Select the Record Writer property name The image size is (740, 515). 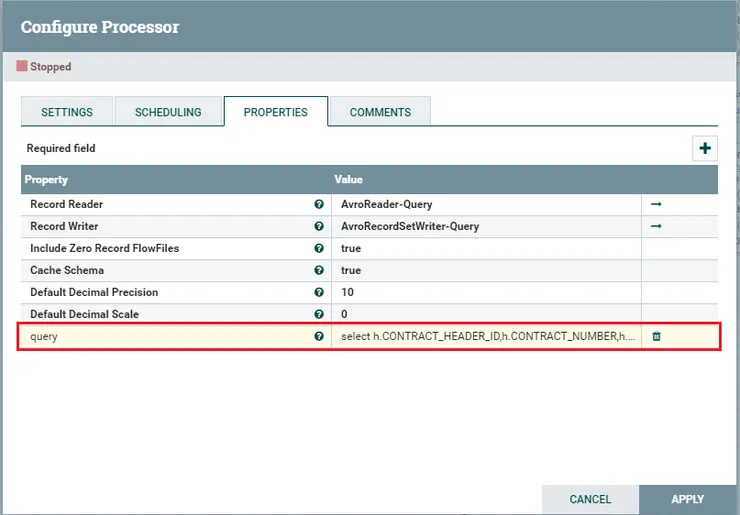pyautogui.click(x=64, y=226)
